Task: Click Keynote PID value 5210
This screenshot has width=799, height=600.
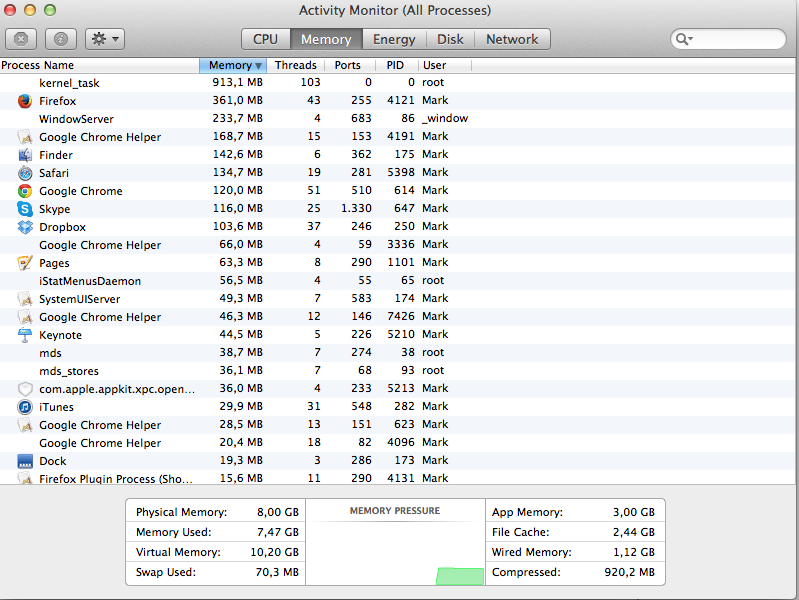Action: pyautogui.click(x=401, y=334)
